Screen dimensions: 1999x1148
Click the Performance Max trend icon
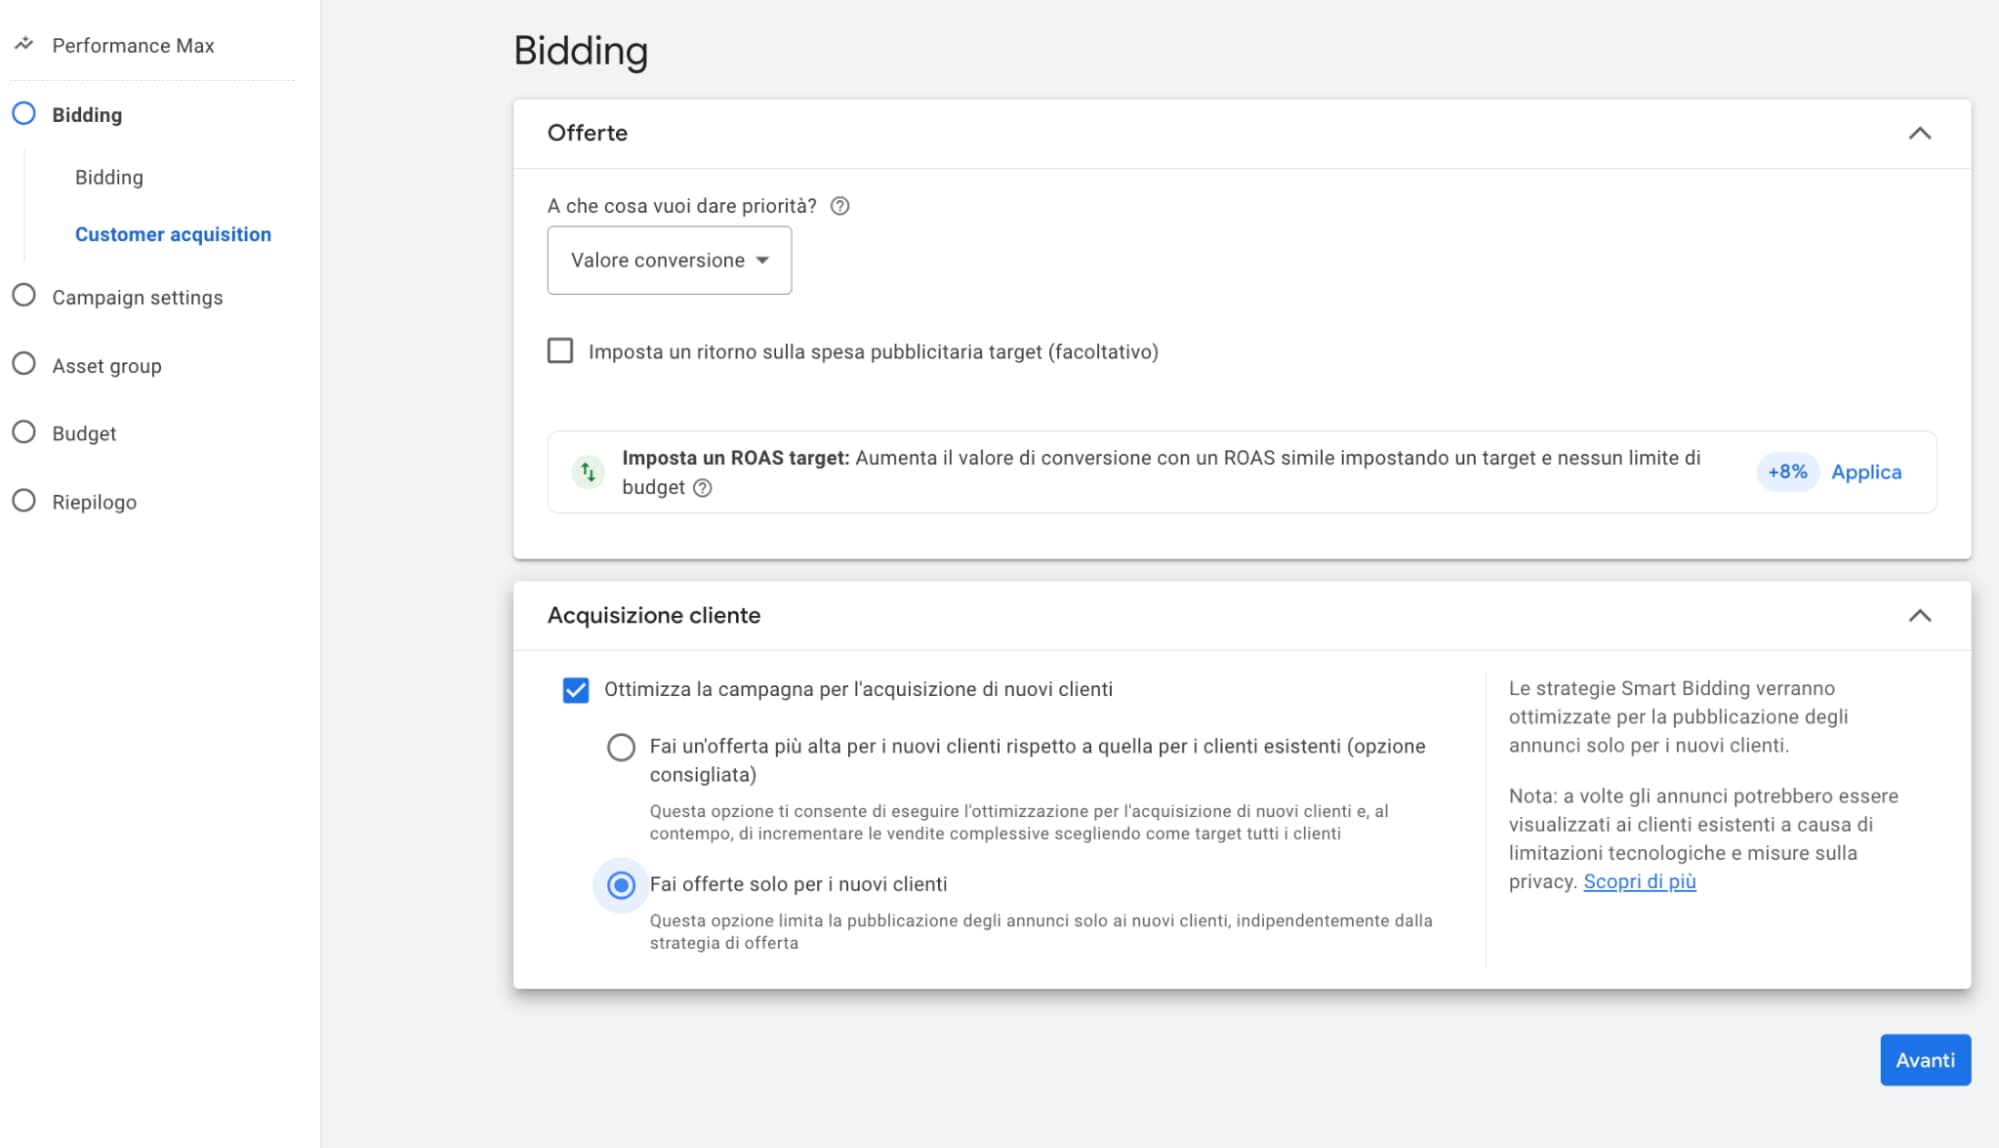click(24, 44)
